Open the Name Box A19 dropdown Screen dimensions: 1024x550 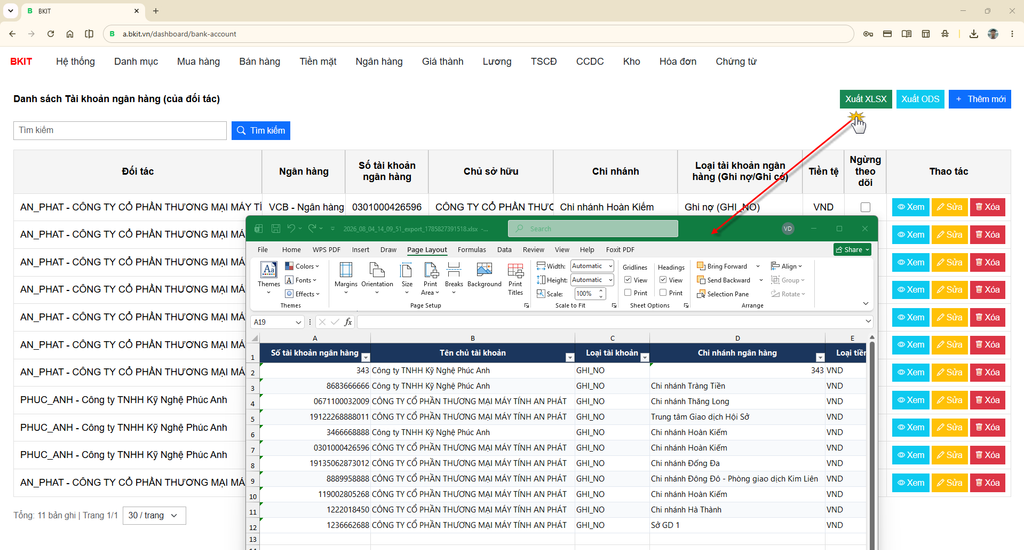click(x=298, y=322)
